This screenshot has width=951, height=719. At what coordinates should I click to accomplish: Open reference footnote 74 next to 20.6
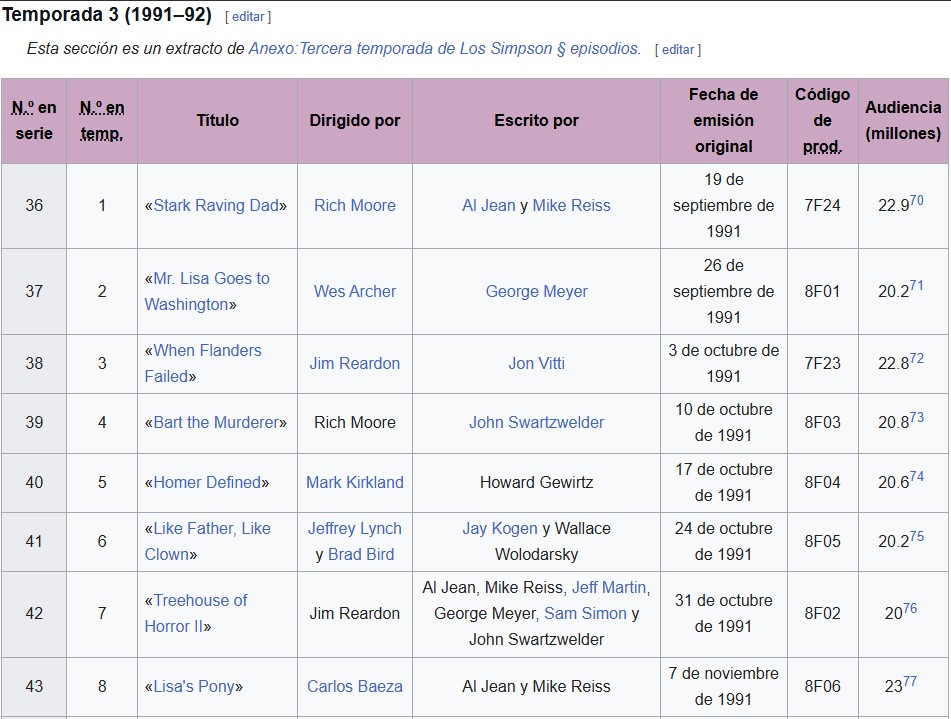pyautogui.click(x=916, y=477)
